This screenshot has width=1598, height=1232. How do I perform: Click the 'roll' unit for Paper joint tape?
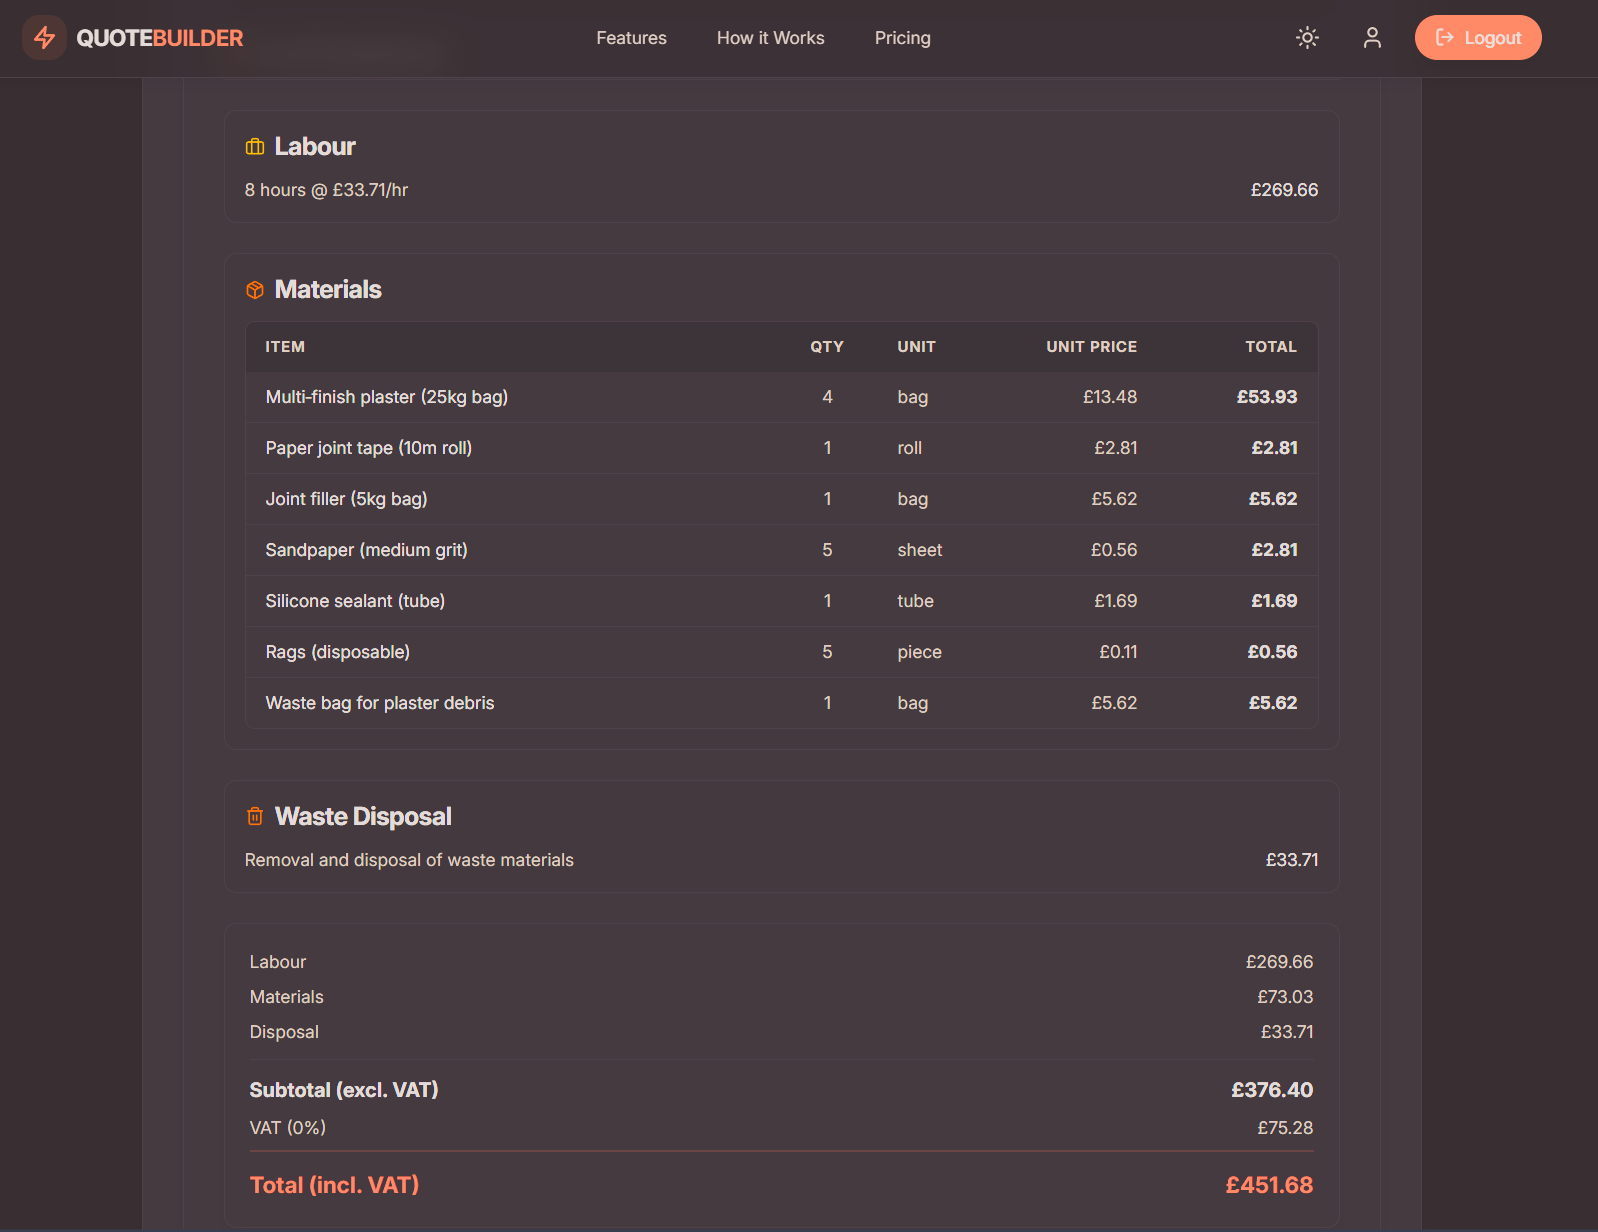(x=909, y=448)
